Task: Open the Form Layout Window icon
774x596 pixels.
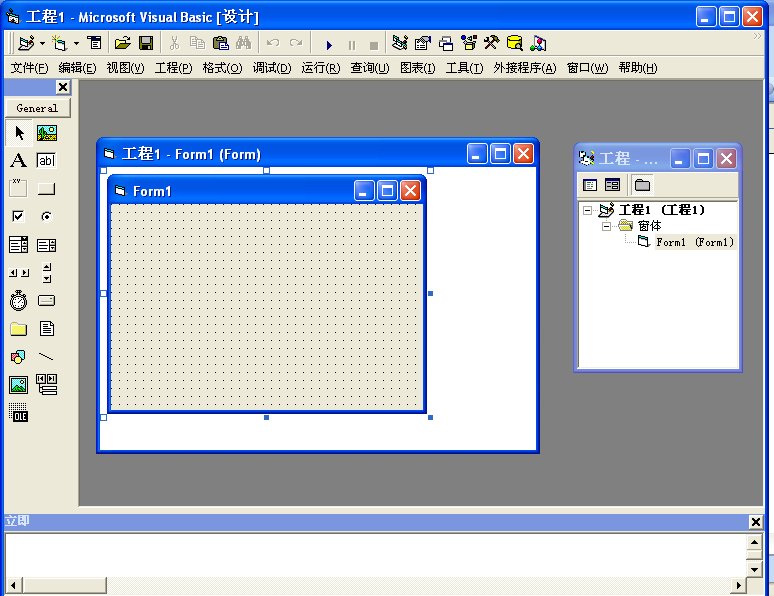Action: pyautogui.click(x=446, y=43)
